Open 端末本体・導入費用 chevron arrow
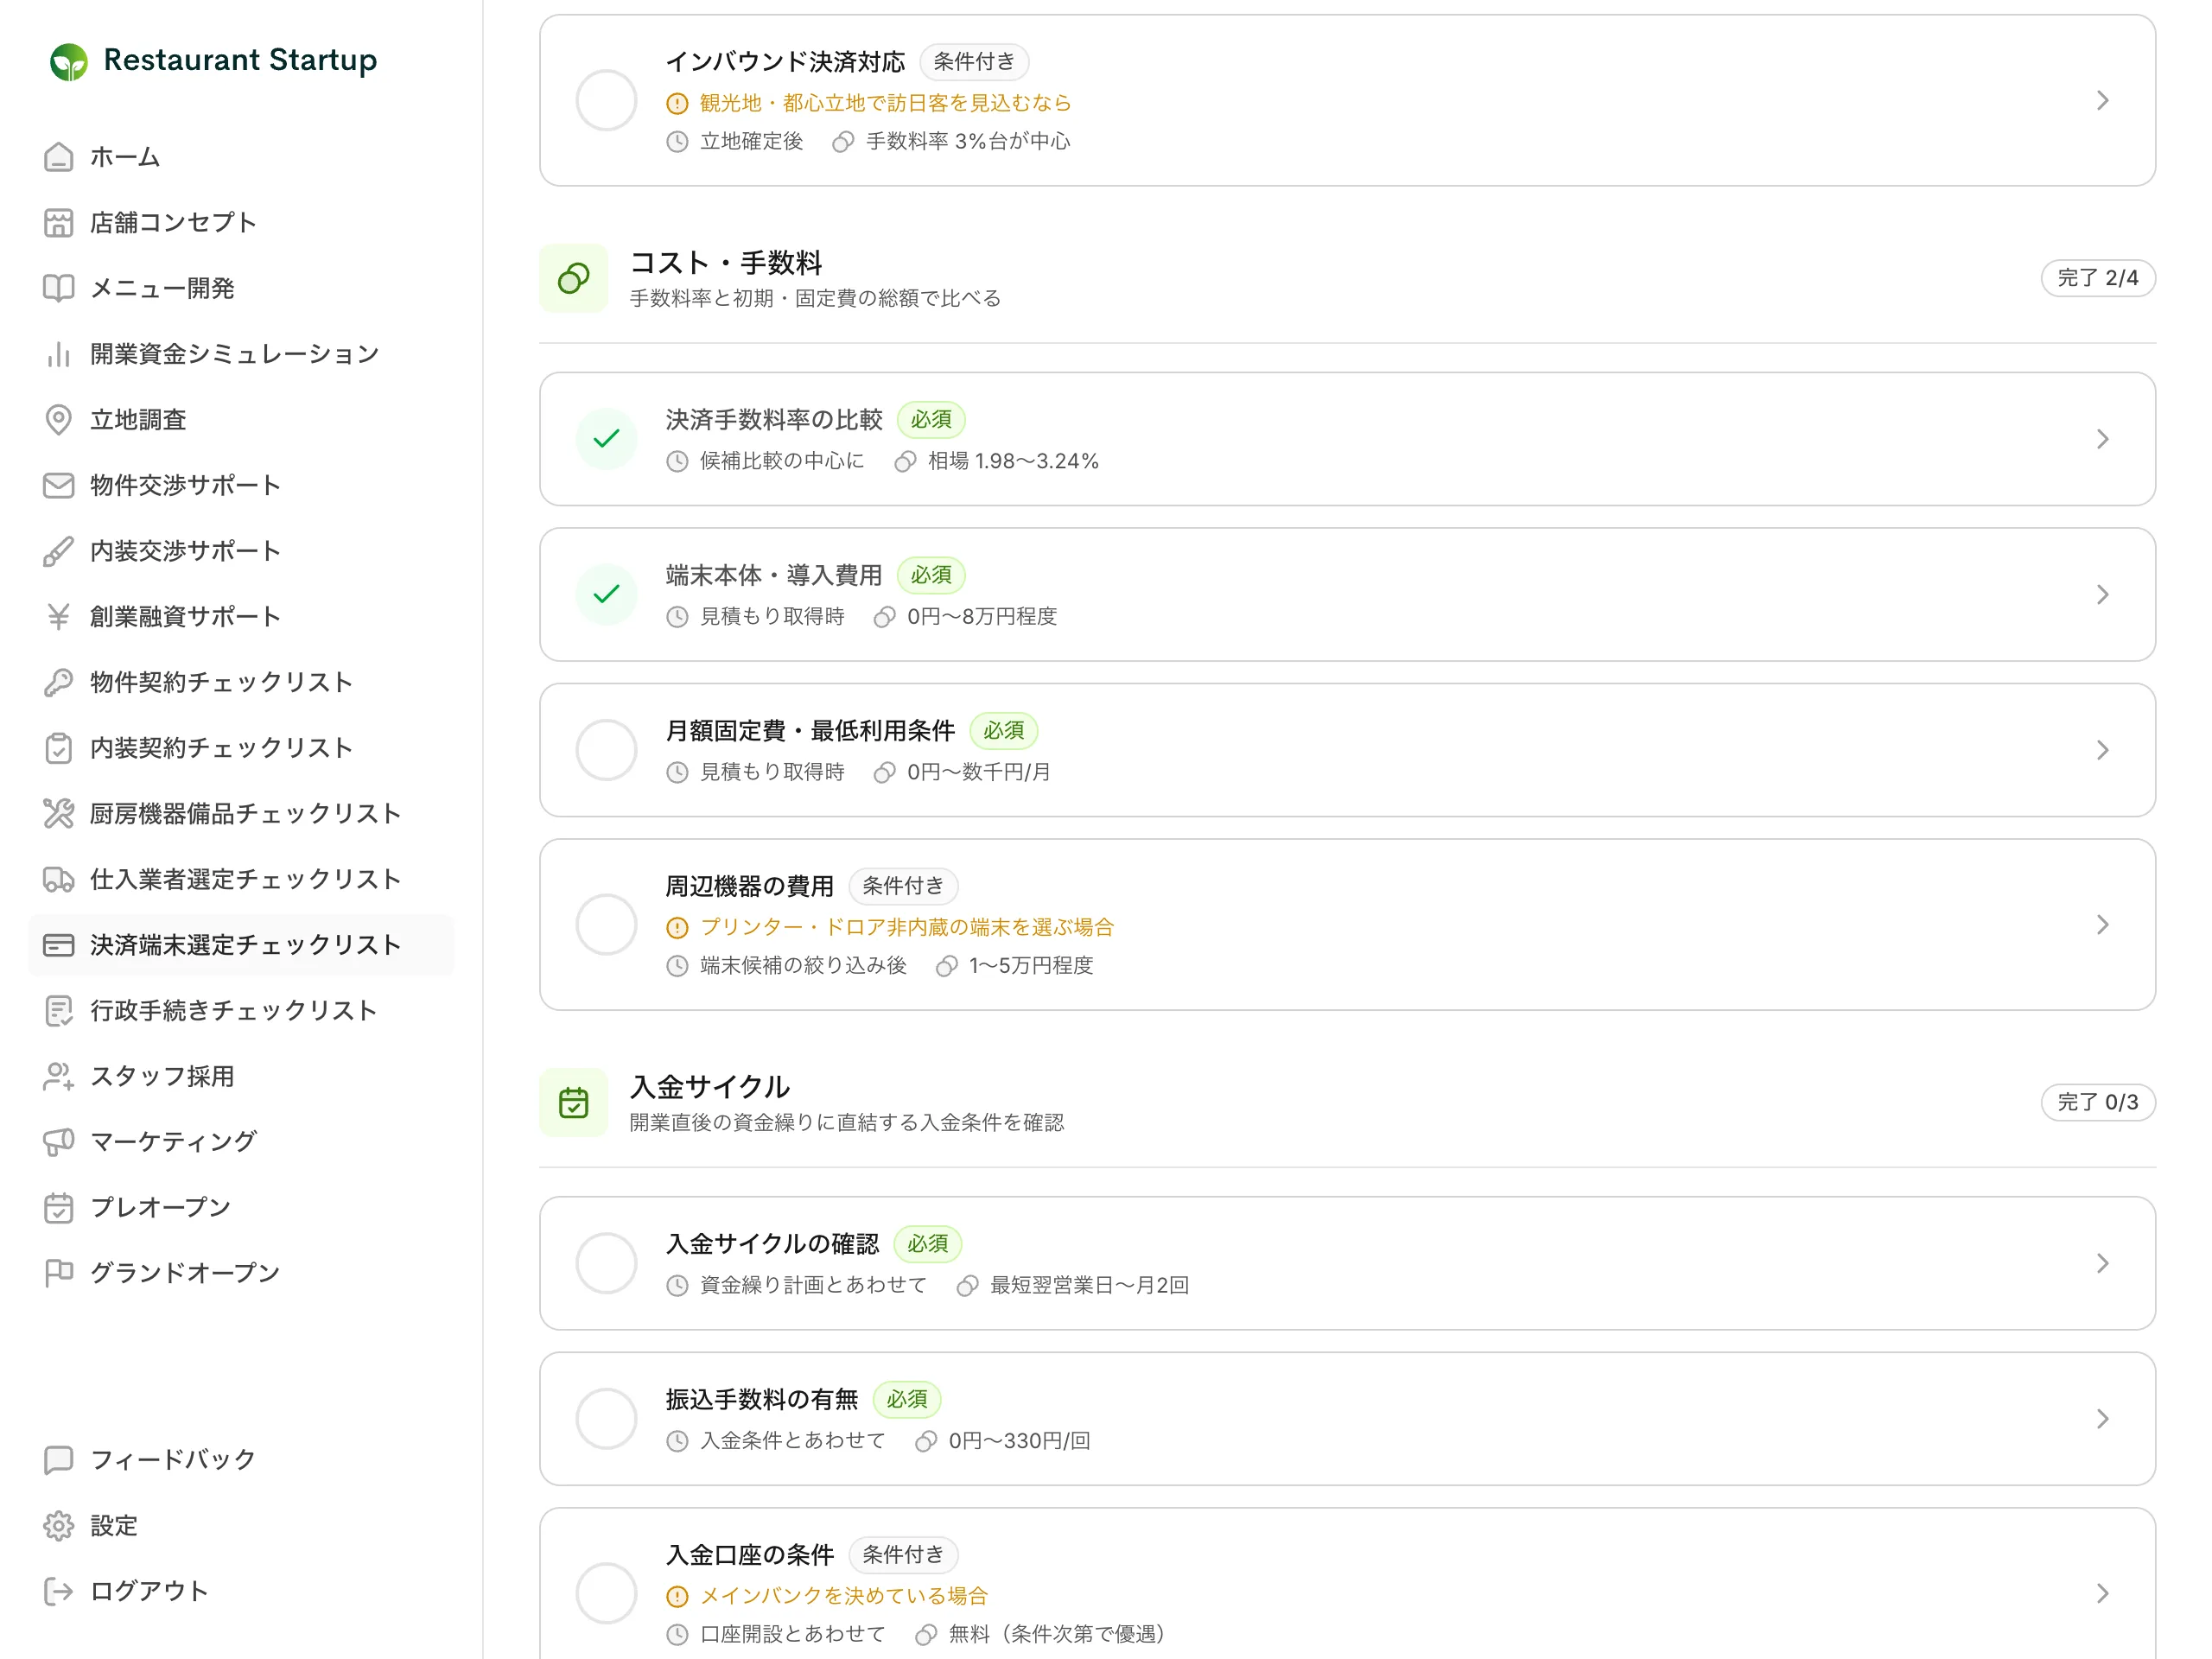 pyautogui.click(x=2102, y=594)
